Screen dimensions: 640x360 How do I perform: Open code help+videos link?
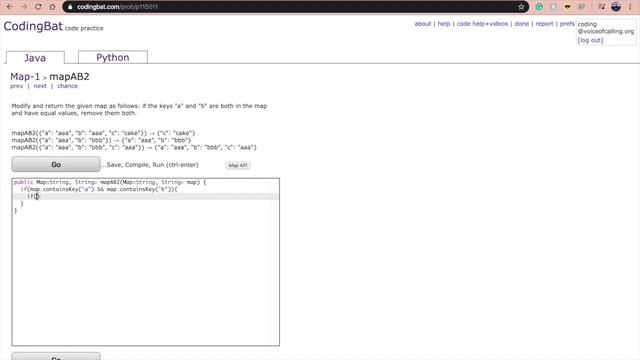482,24
